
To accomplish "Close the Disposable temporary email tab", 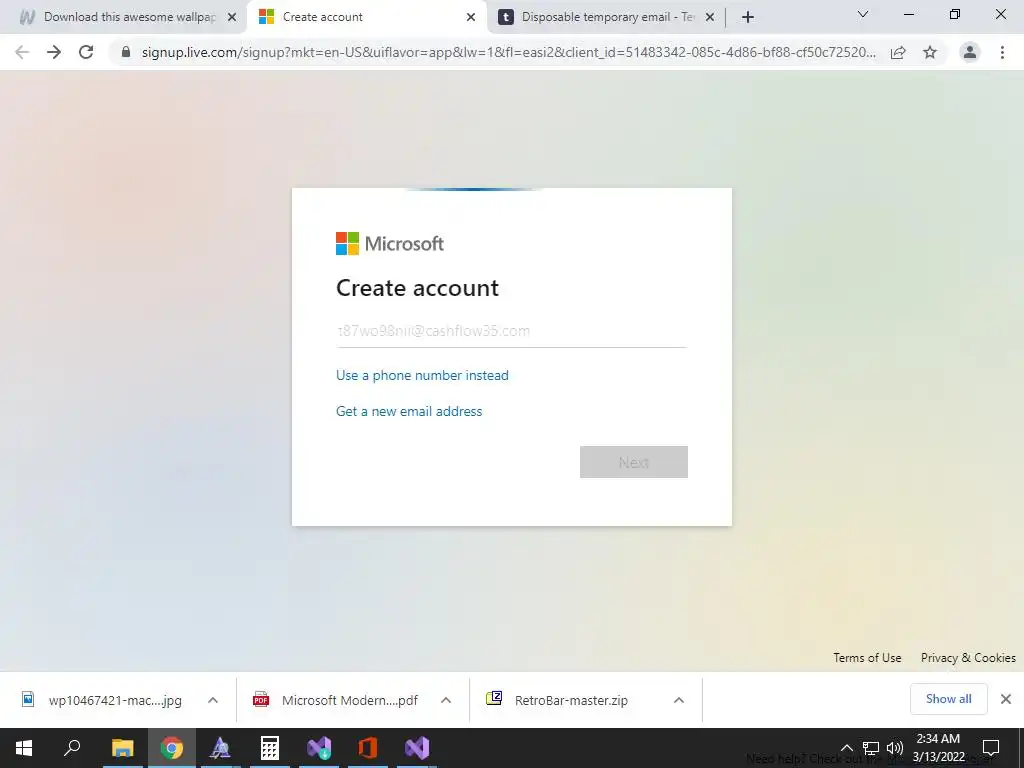I will [710, 17].
